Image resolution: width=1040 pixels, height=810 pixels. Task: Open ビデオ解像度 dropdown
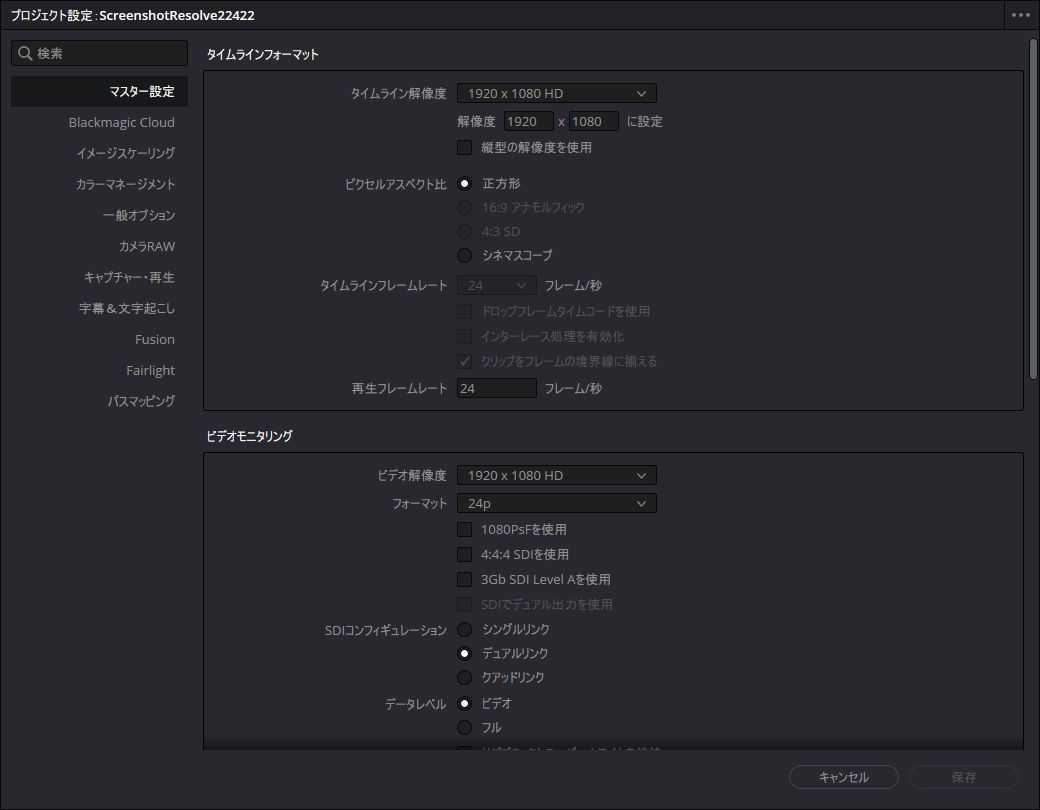coord(556,476)
